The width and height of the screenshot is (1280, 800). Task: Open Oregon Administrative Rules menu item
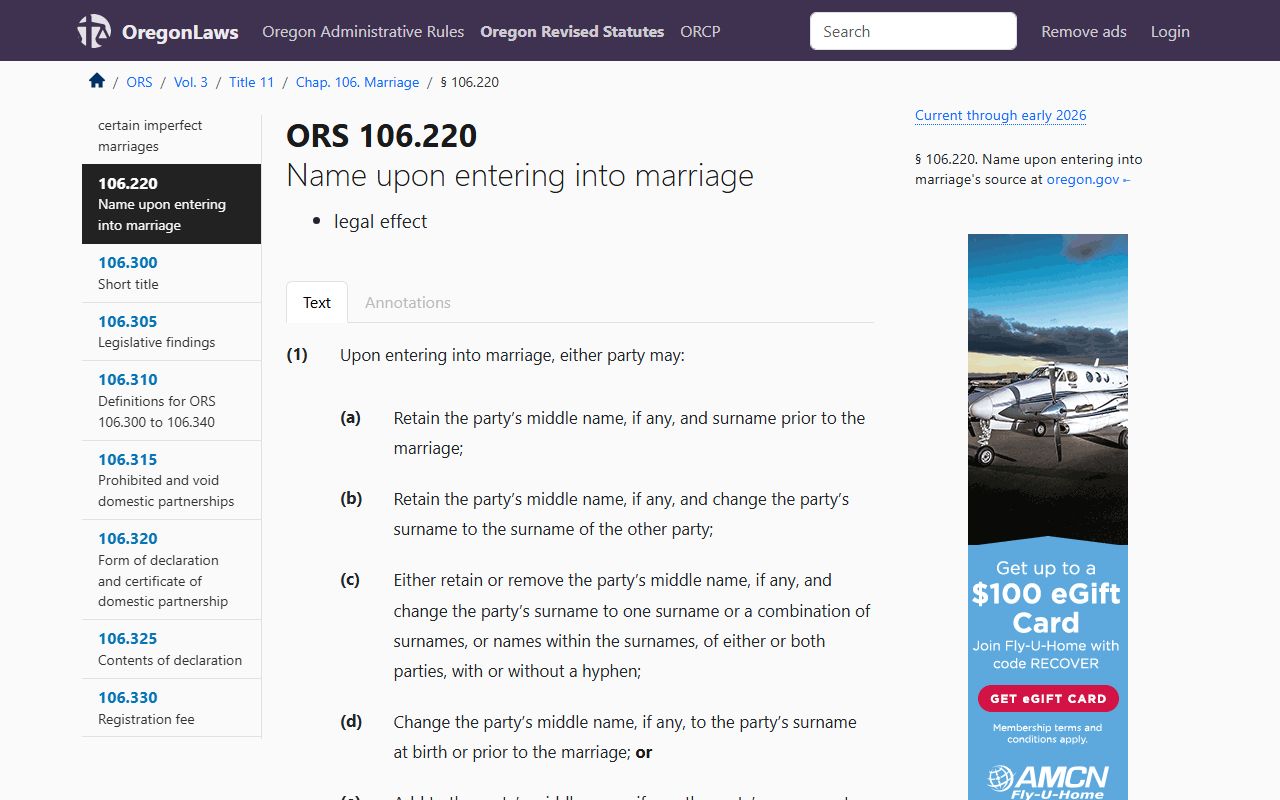tap(363, 31)
